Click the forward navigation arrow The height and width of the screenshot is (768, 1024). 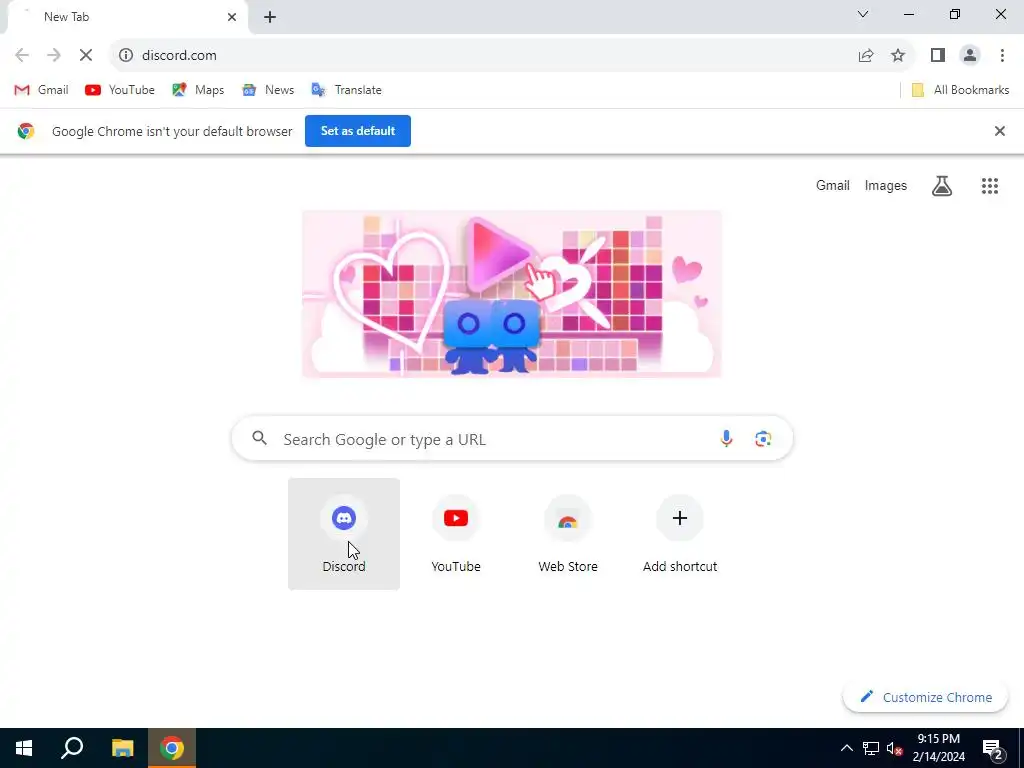[x=54, y=56]
